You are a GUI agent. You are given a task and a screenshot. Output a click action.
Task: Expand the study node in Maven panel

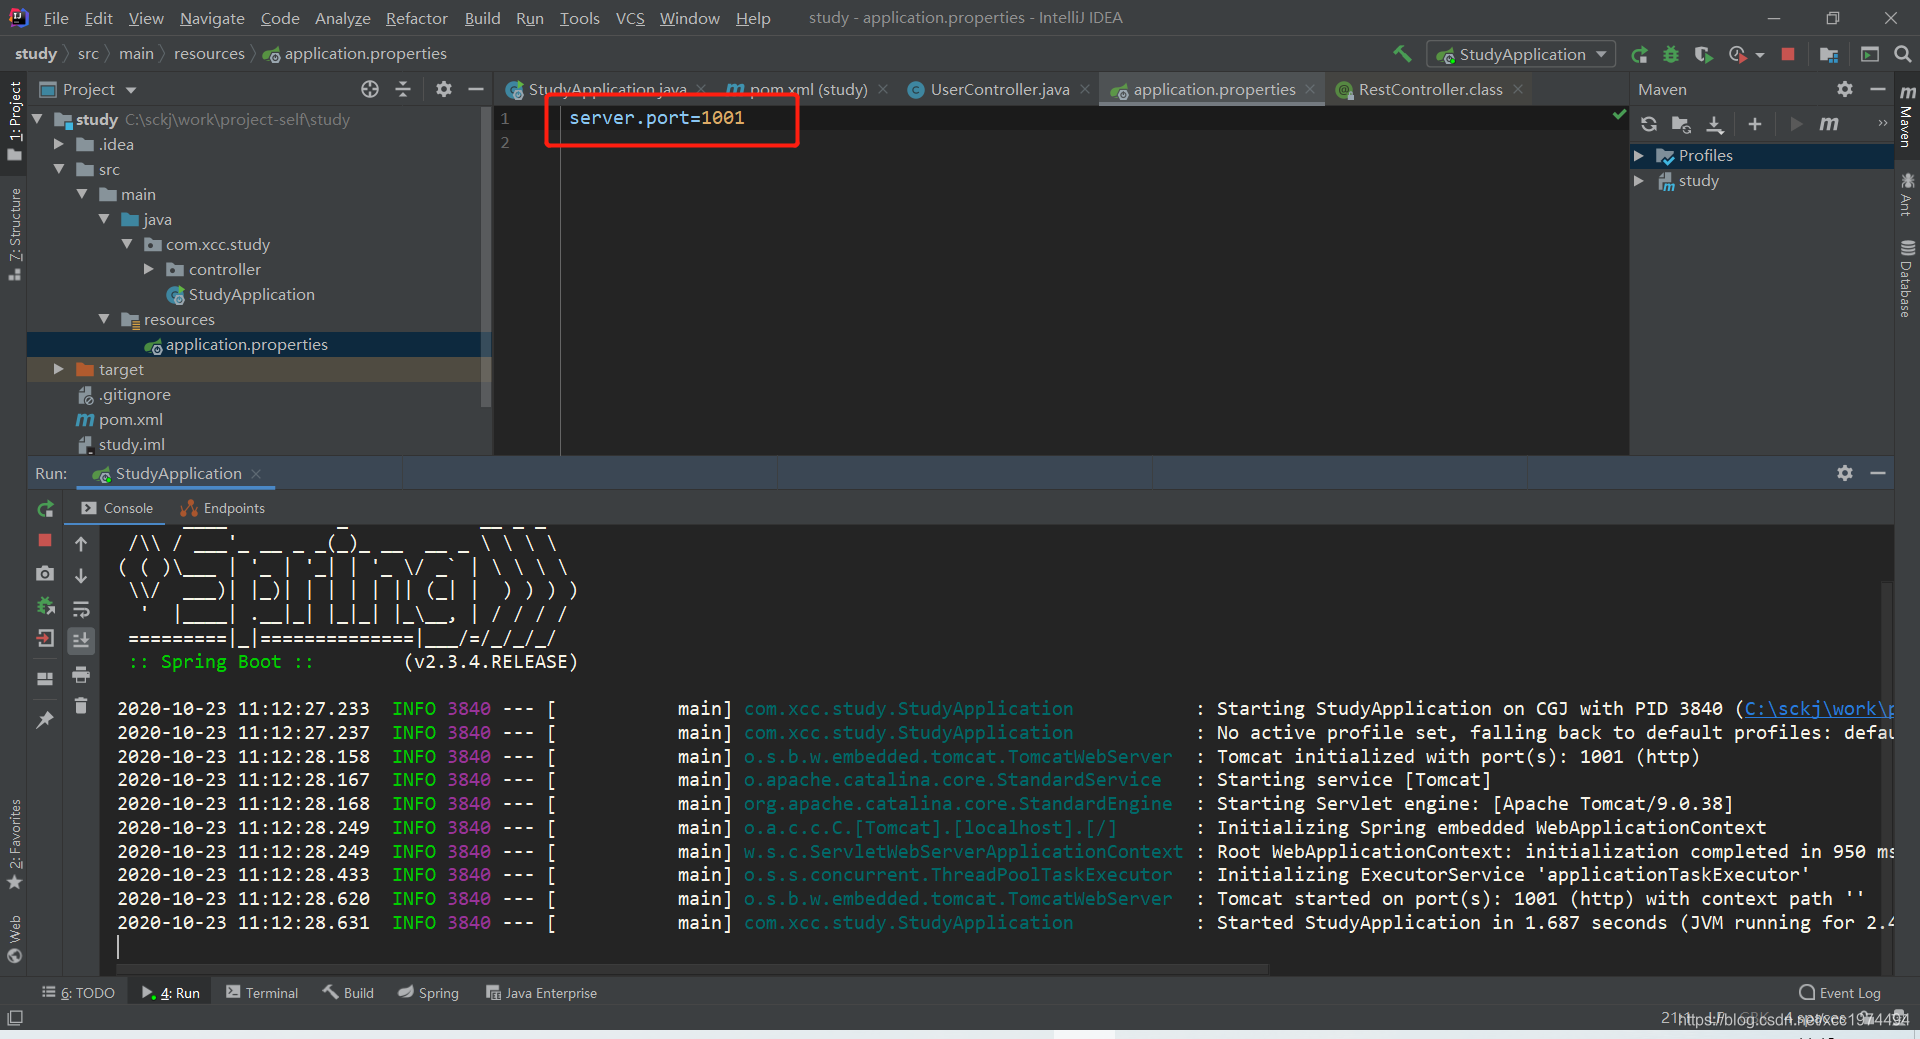[1639, 181]
